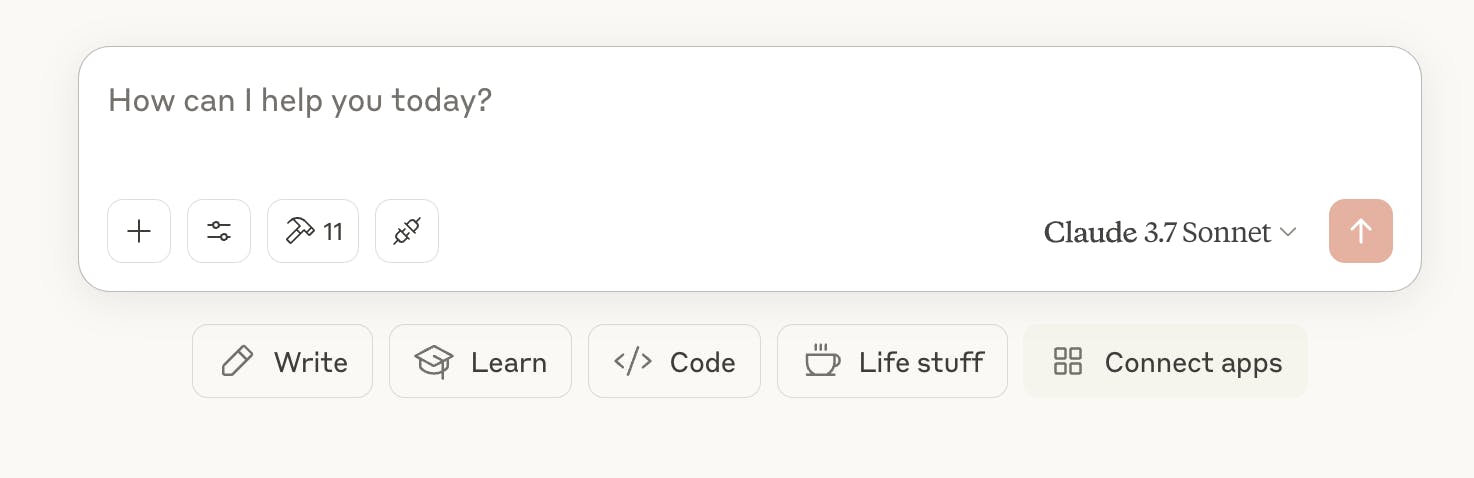Select the Write suggestion chip
The height and width of the screenshot is (478, 1474).
(x=282, y=361)
